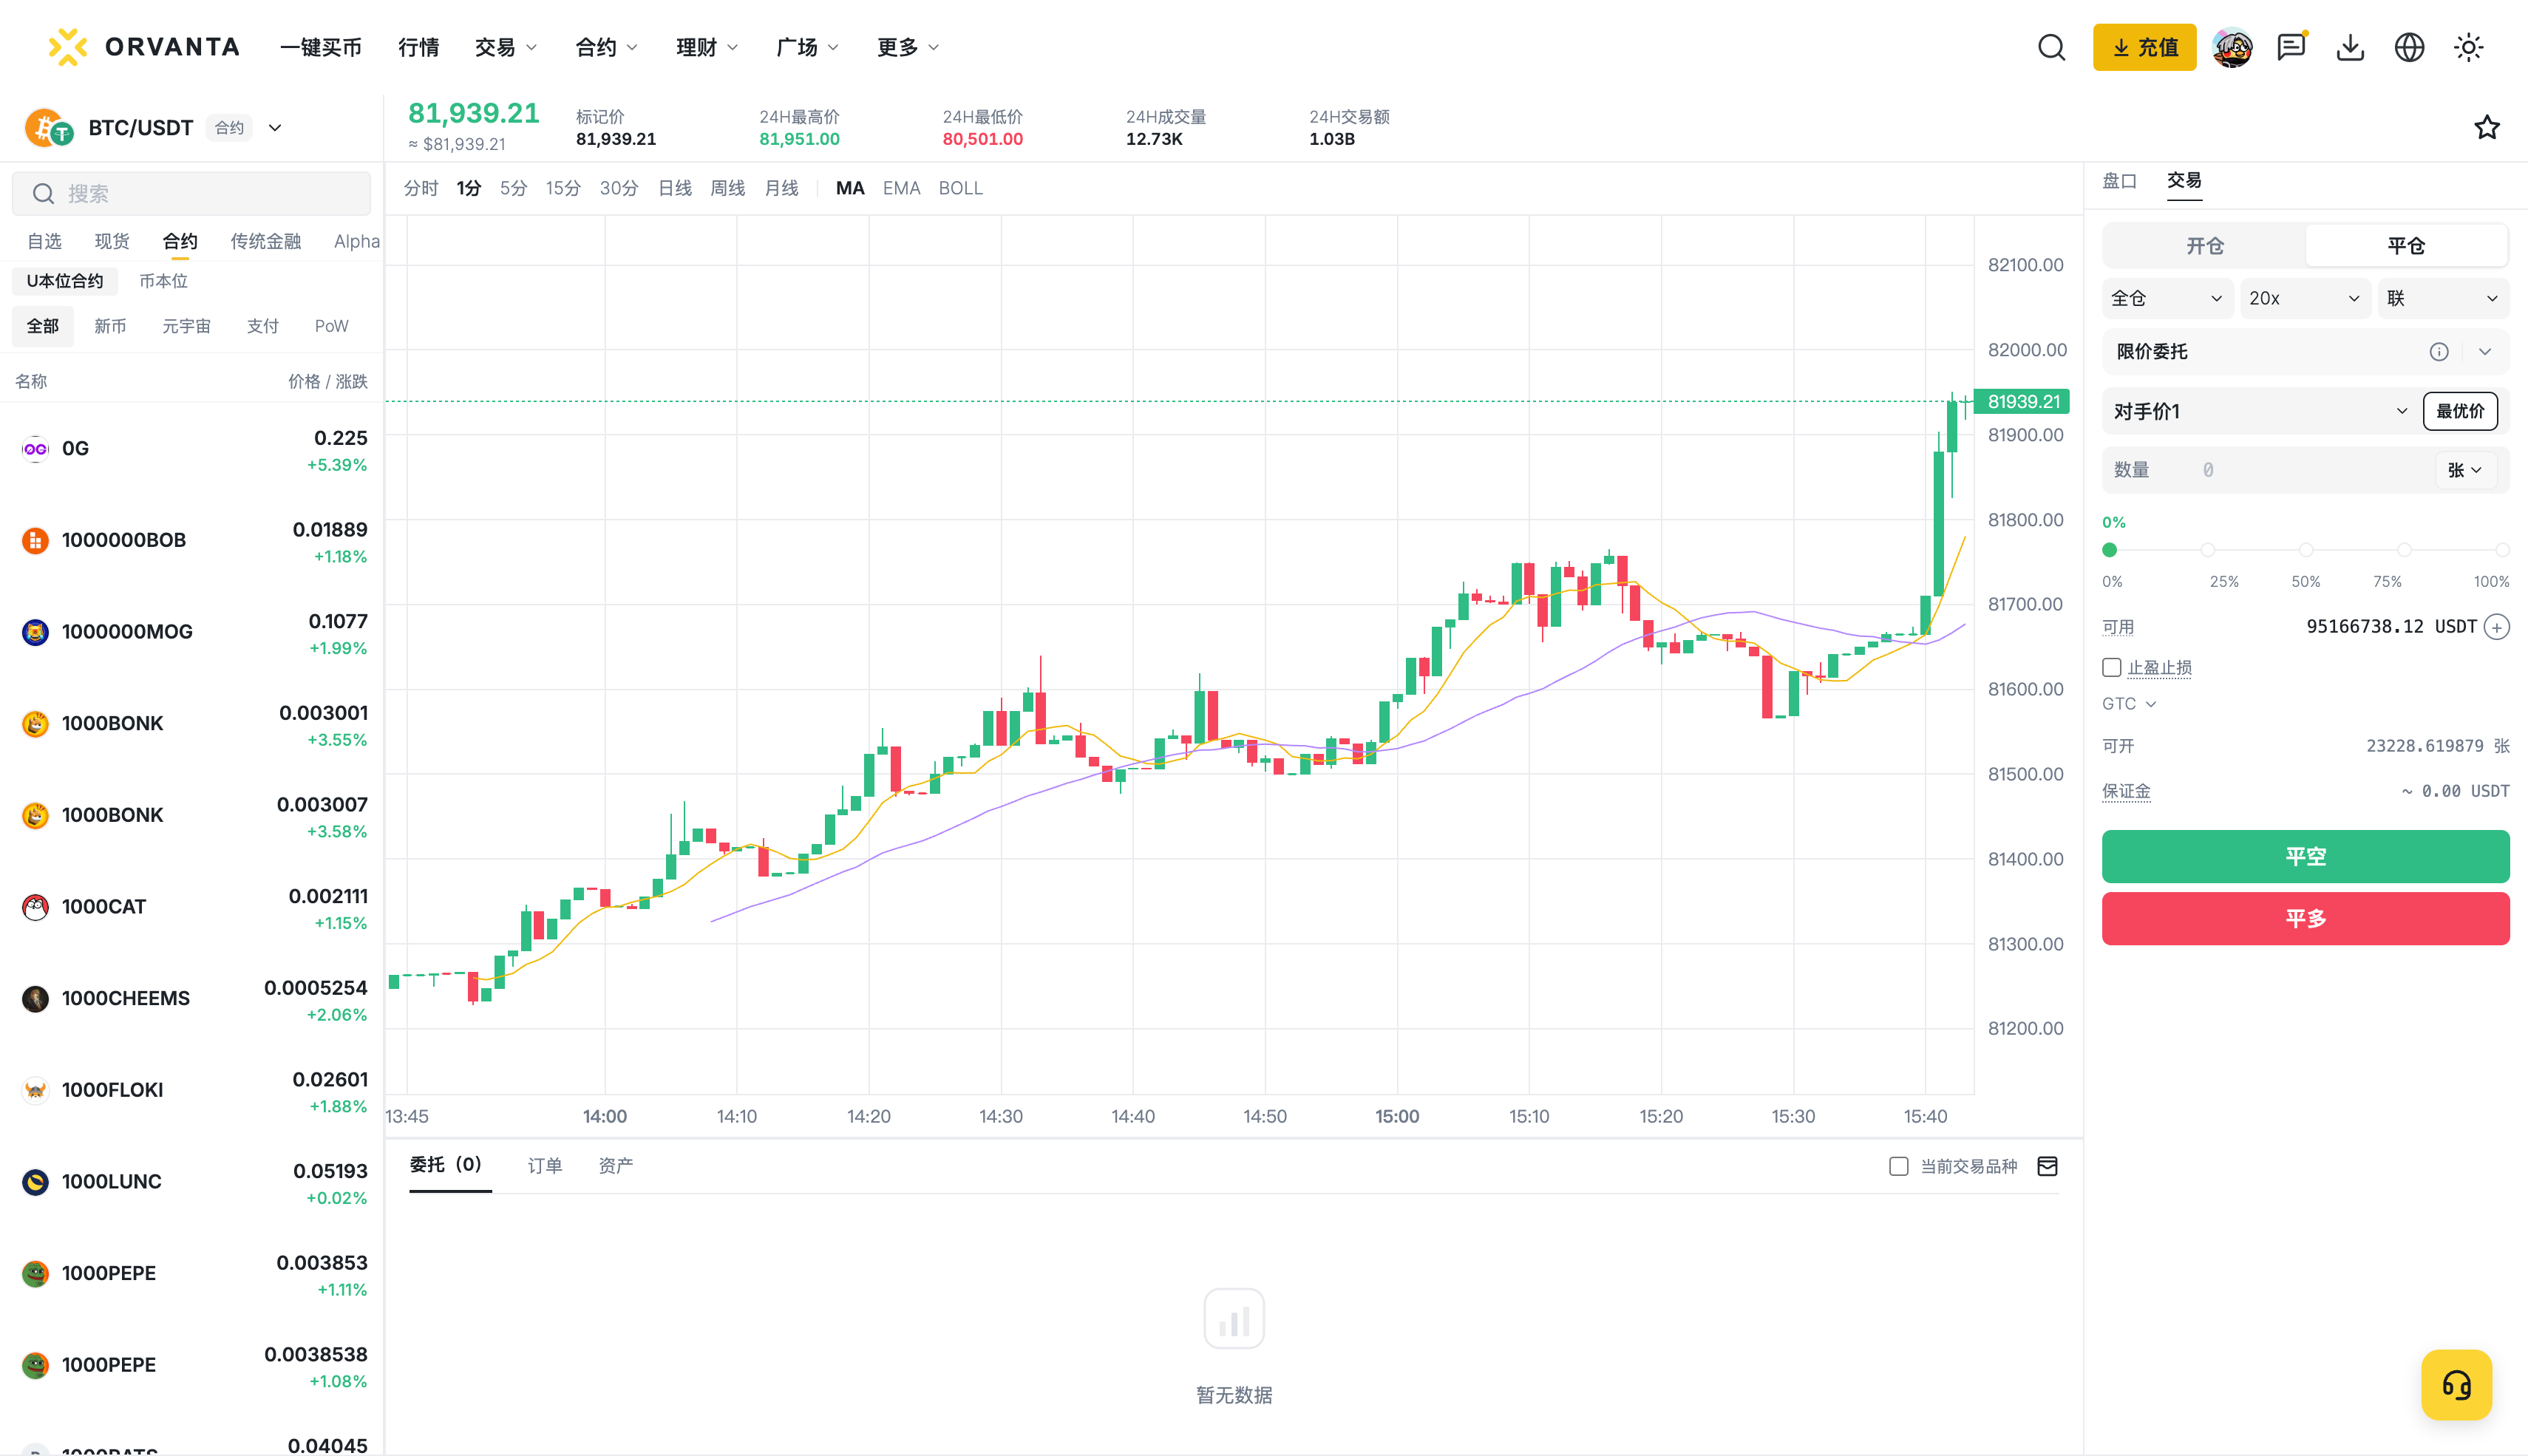
Task: Select the 日线 chart interval
Action: [675, 188]
